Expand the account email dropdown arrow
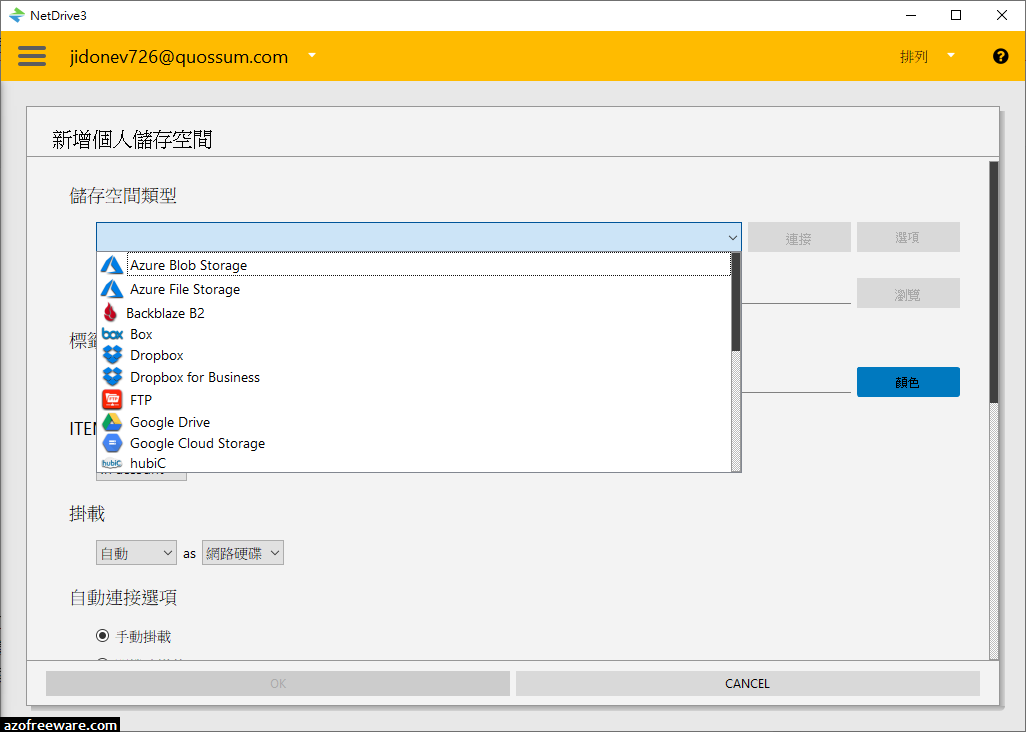The image size is (1026, 732). (312, 56)
